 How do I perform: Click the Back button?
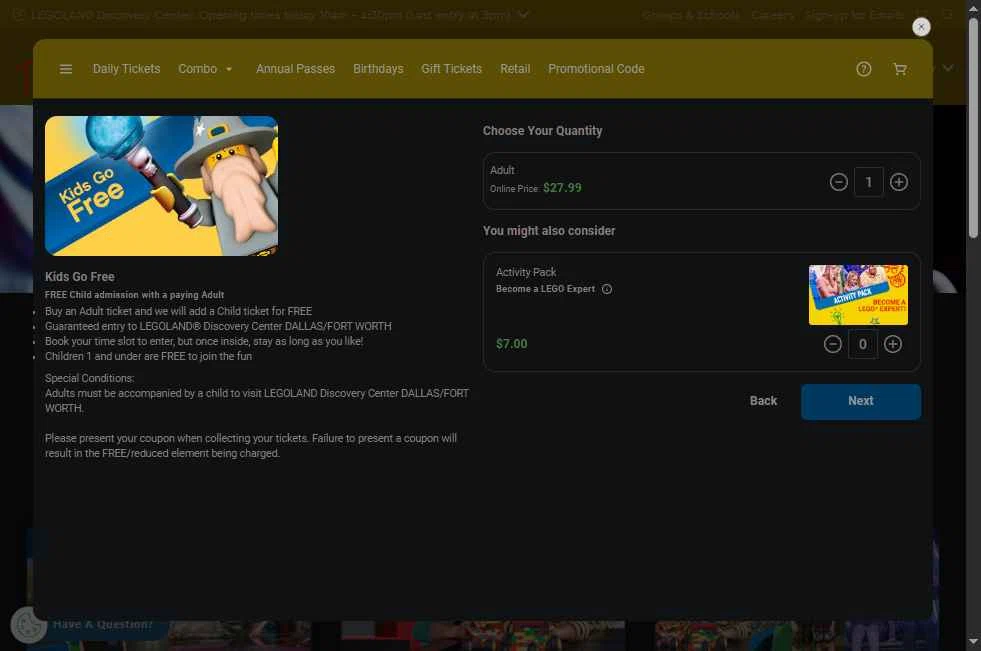763,401
